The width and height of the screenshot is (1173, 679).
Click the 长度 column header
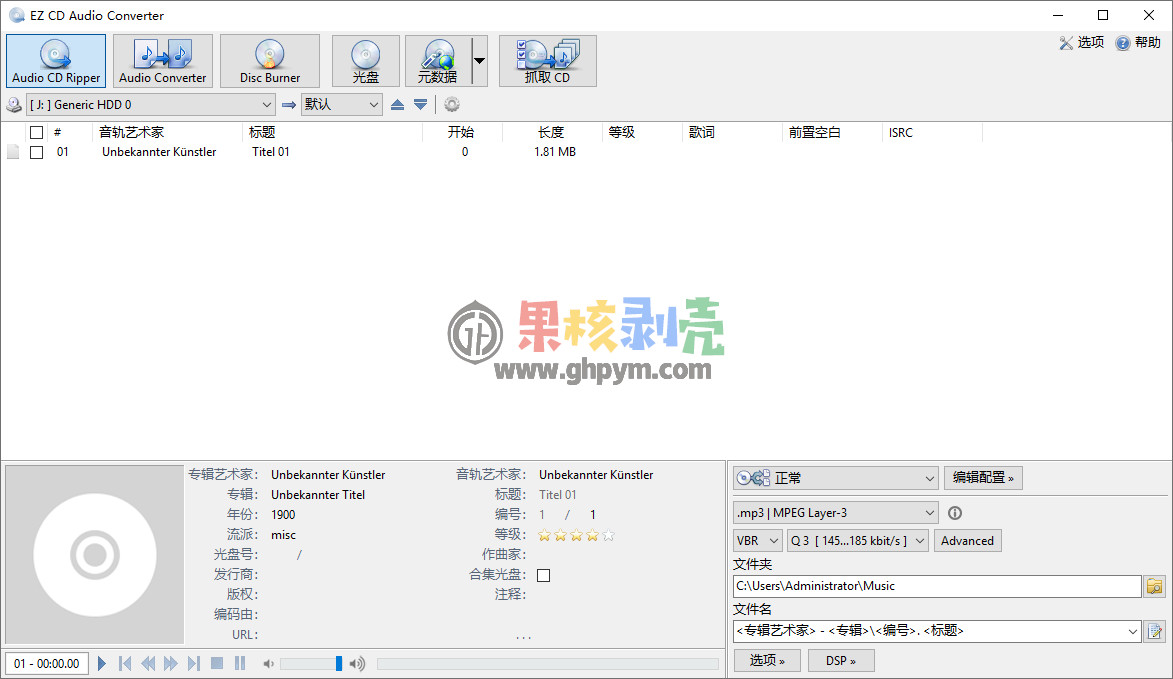[551, 132]
